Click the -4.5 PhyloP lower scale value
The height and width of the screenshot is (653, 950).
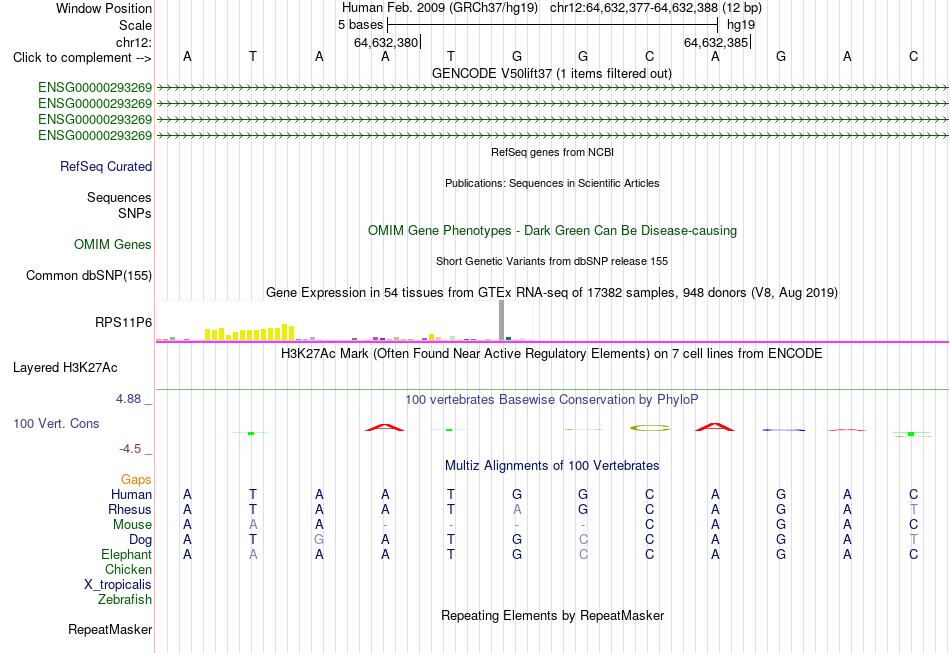point(130,449)
